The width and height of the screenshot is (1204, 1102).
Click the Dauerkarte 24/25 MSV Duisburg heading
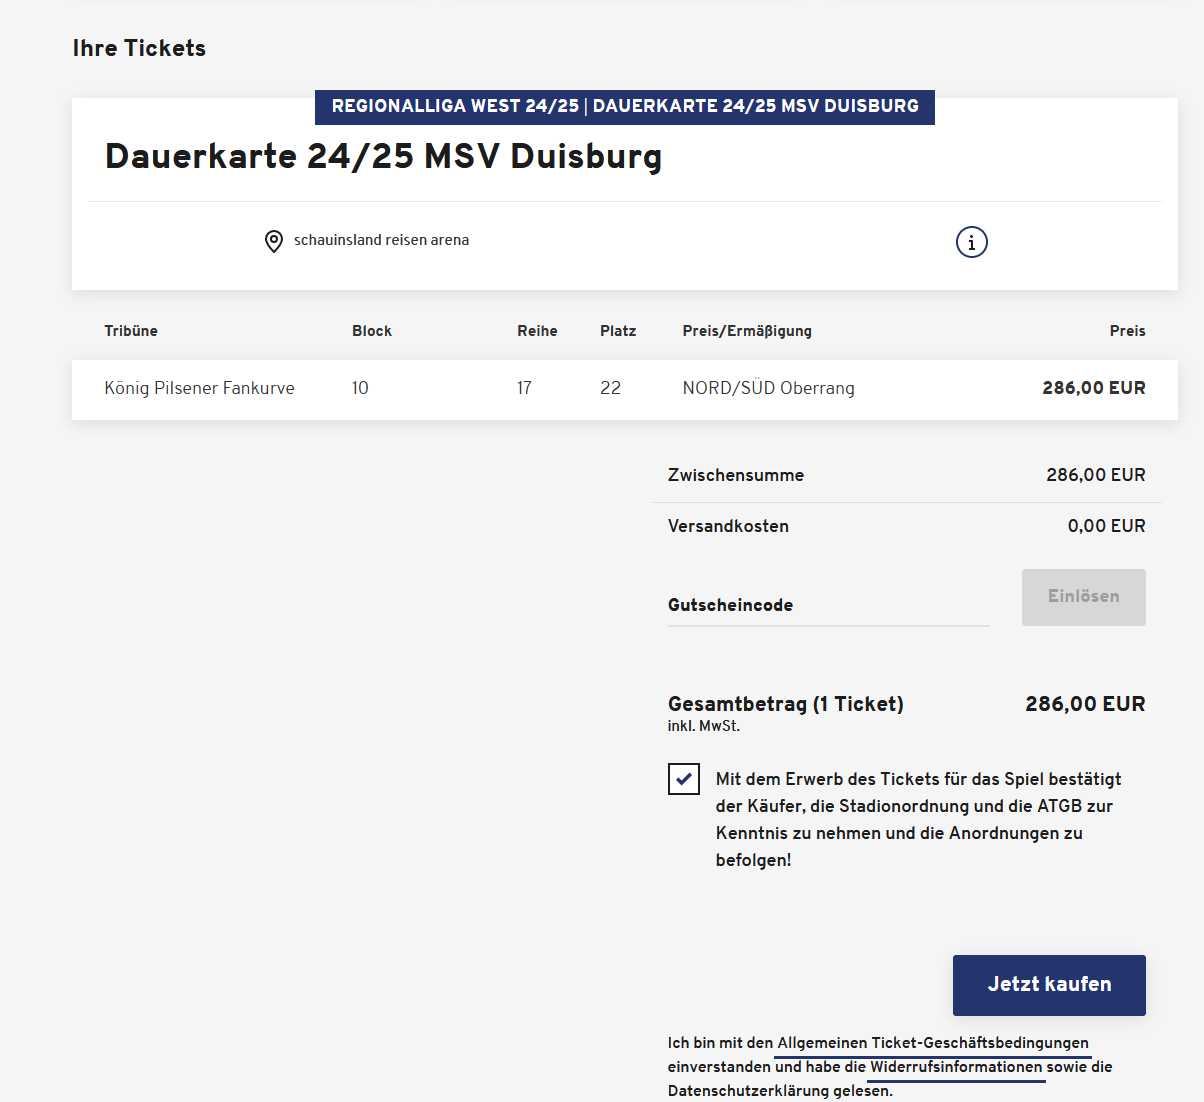[x=383, y=156]
